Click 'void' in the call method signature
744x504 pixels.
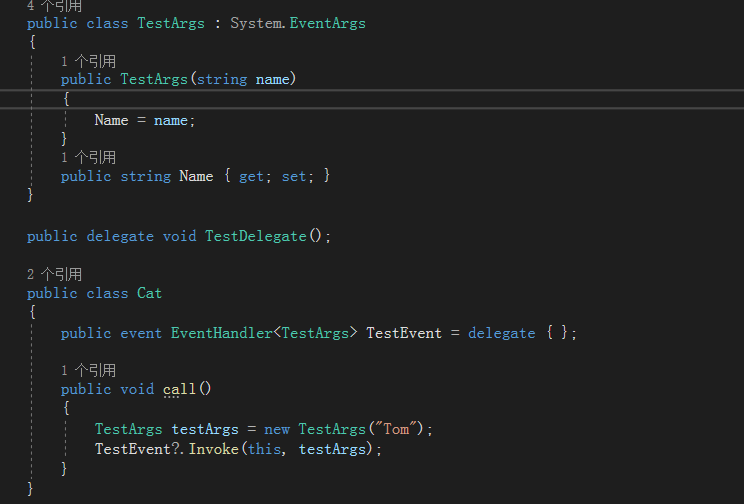pos(137,389)
